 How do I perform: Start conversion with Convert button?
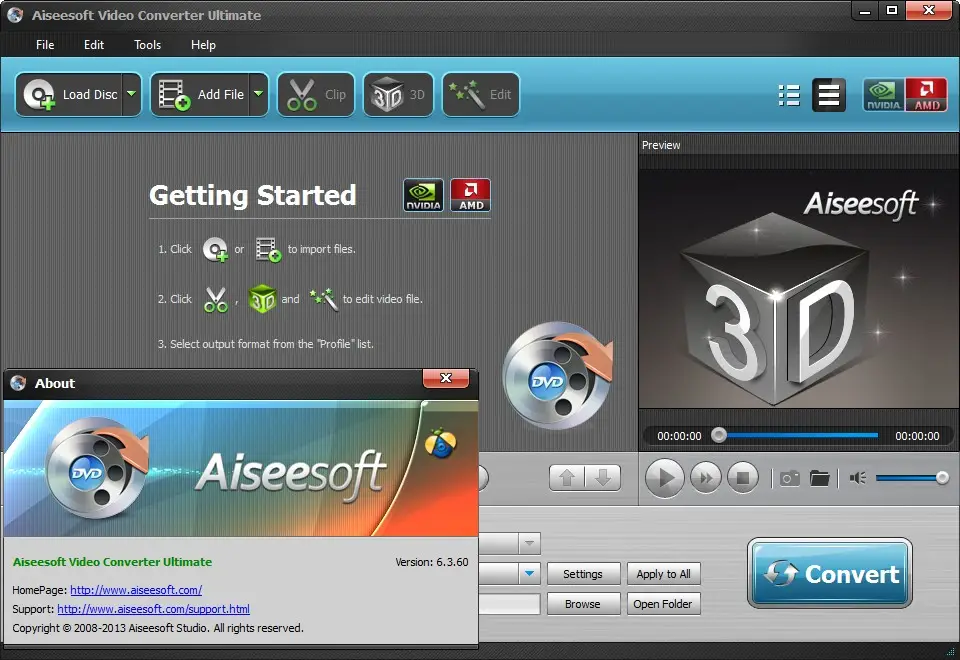click(x=830, y=574)
